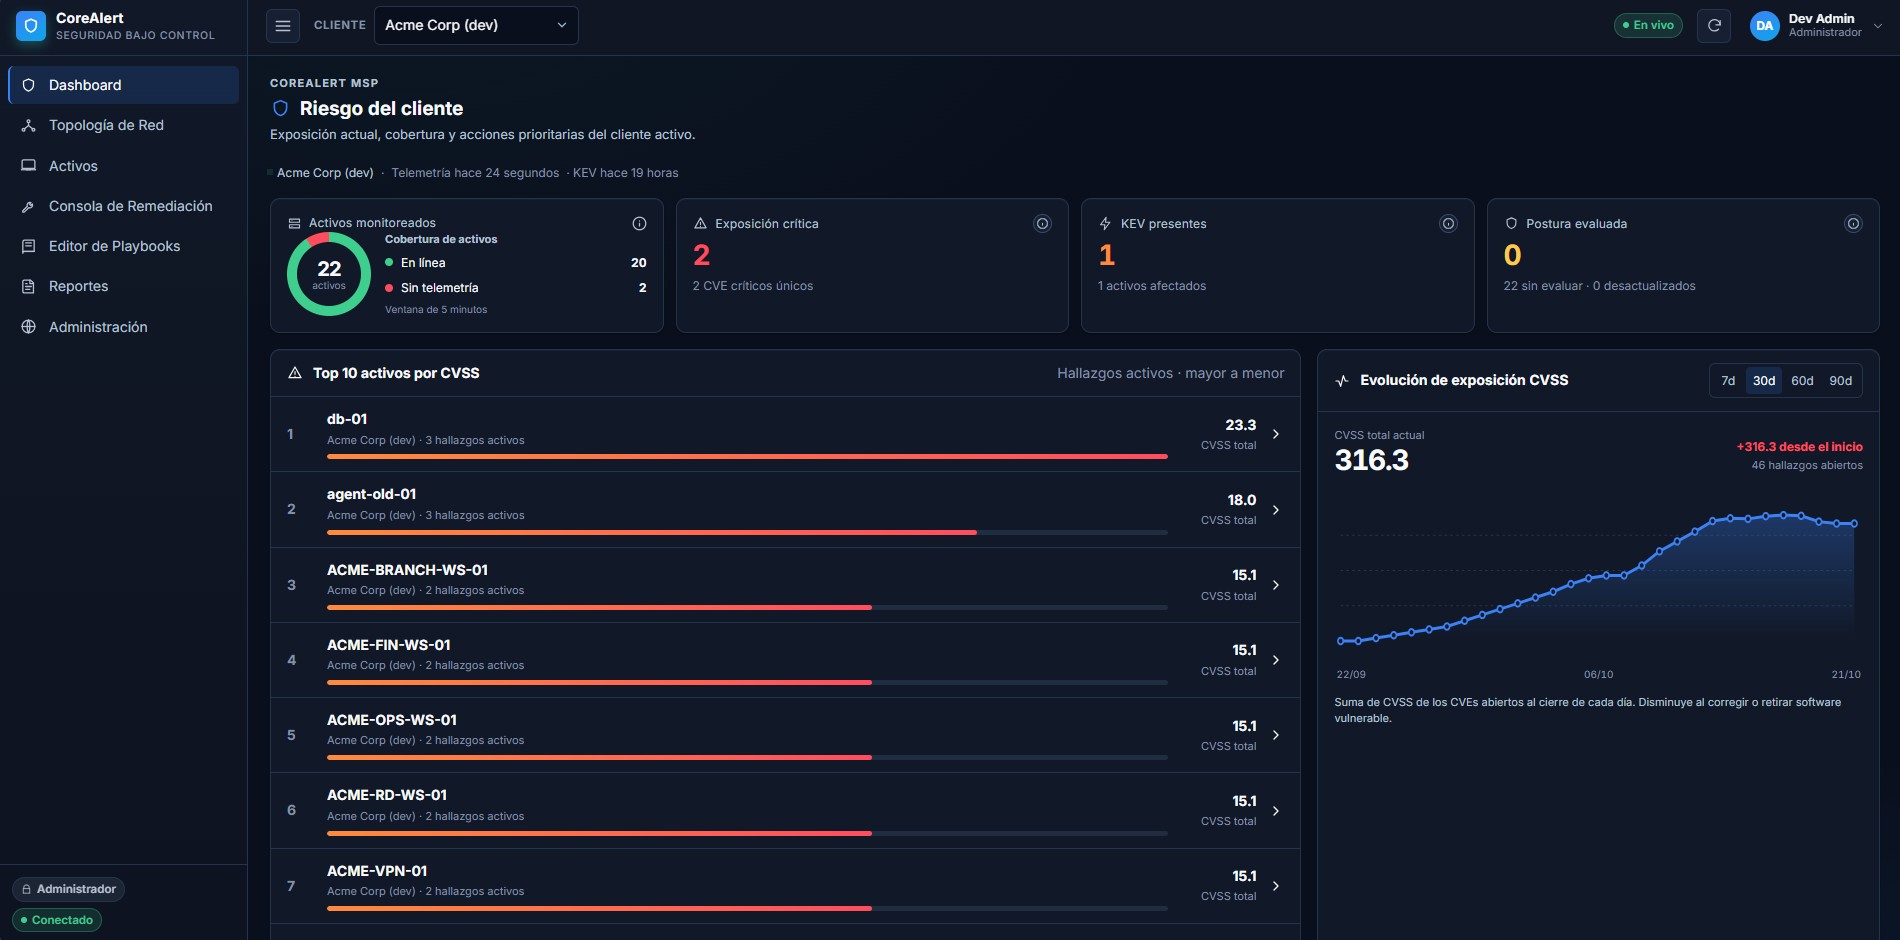
Task: Click the 22 activos coverage donut chart
Action: click(x=329, y=274)
